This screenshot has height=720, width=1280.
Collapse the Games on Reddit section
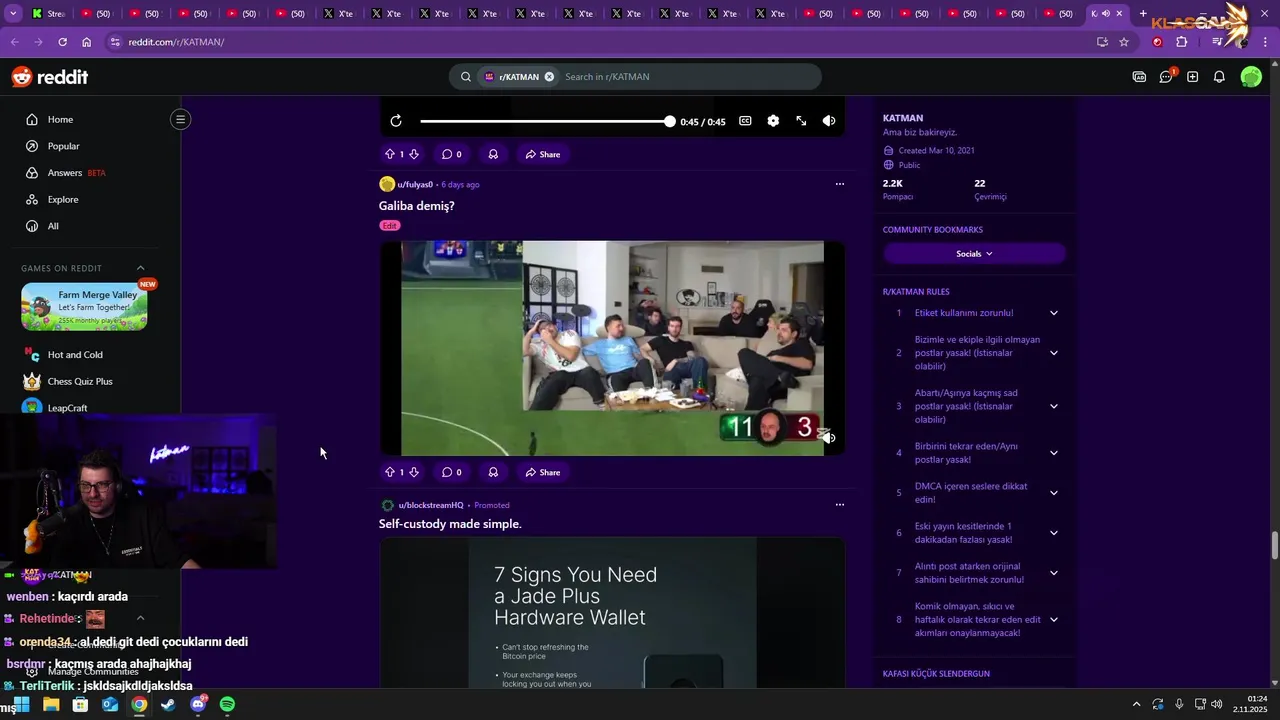(140, 268)
